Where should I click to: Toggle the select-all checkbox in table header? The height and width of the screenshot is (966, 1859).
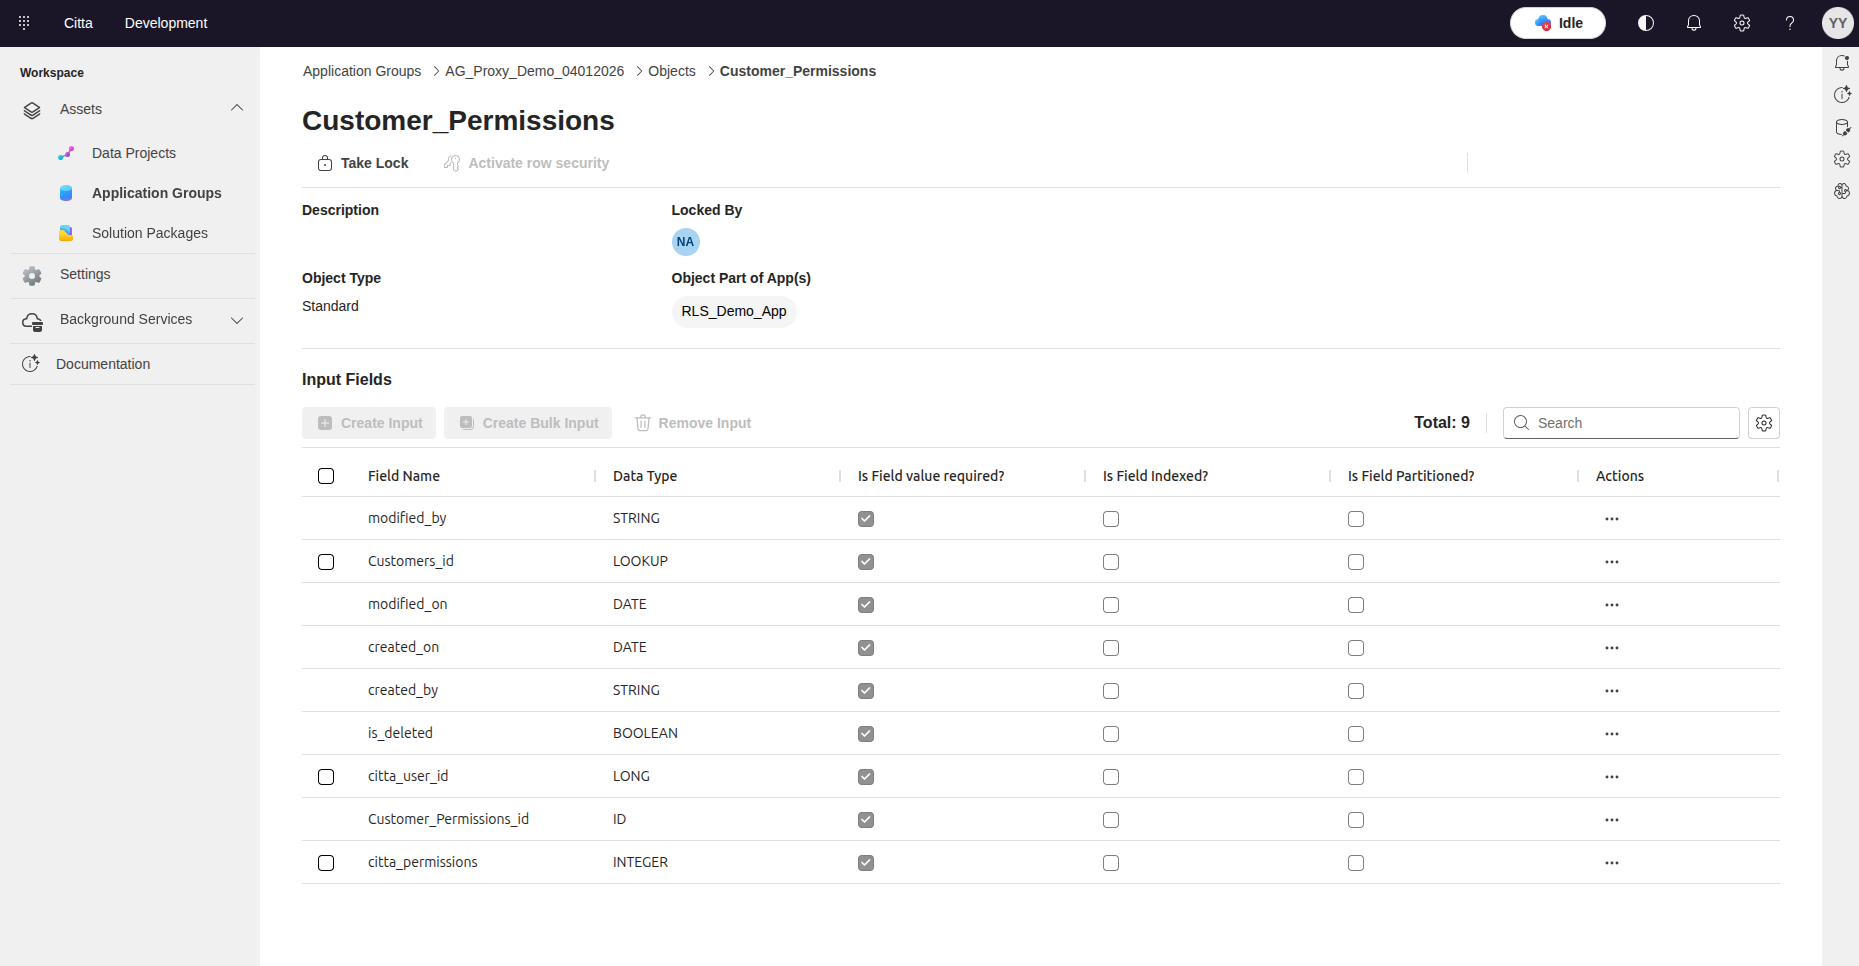coord(326,476)
